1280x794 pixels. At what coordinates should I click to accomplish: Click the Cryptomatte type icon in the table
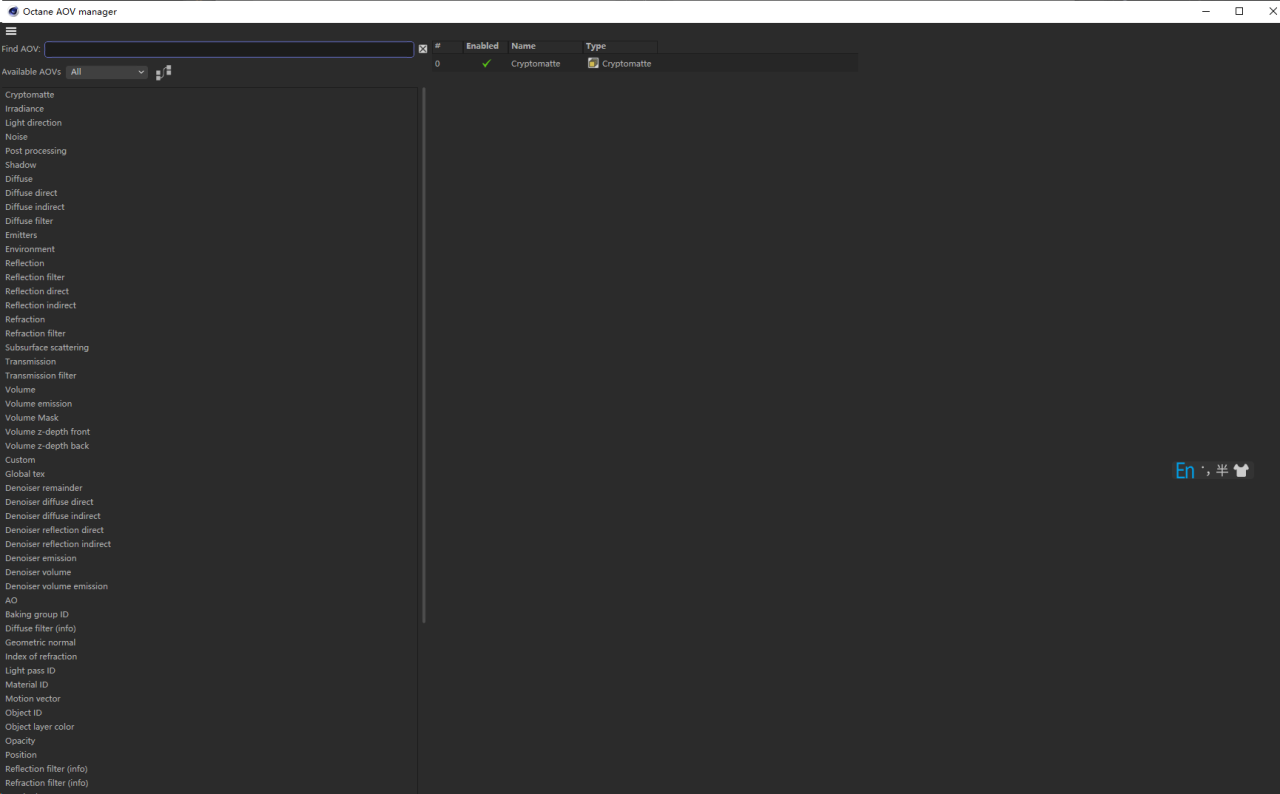click(x=593, y=63)
